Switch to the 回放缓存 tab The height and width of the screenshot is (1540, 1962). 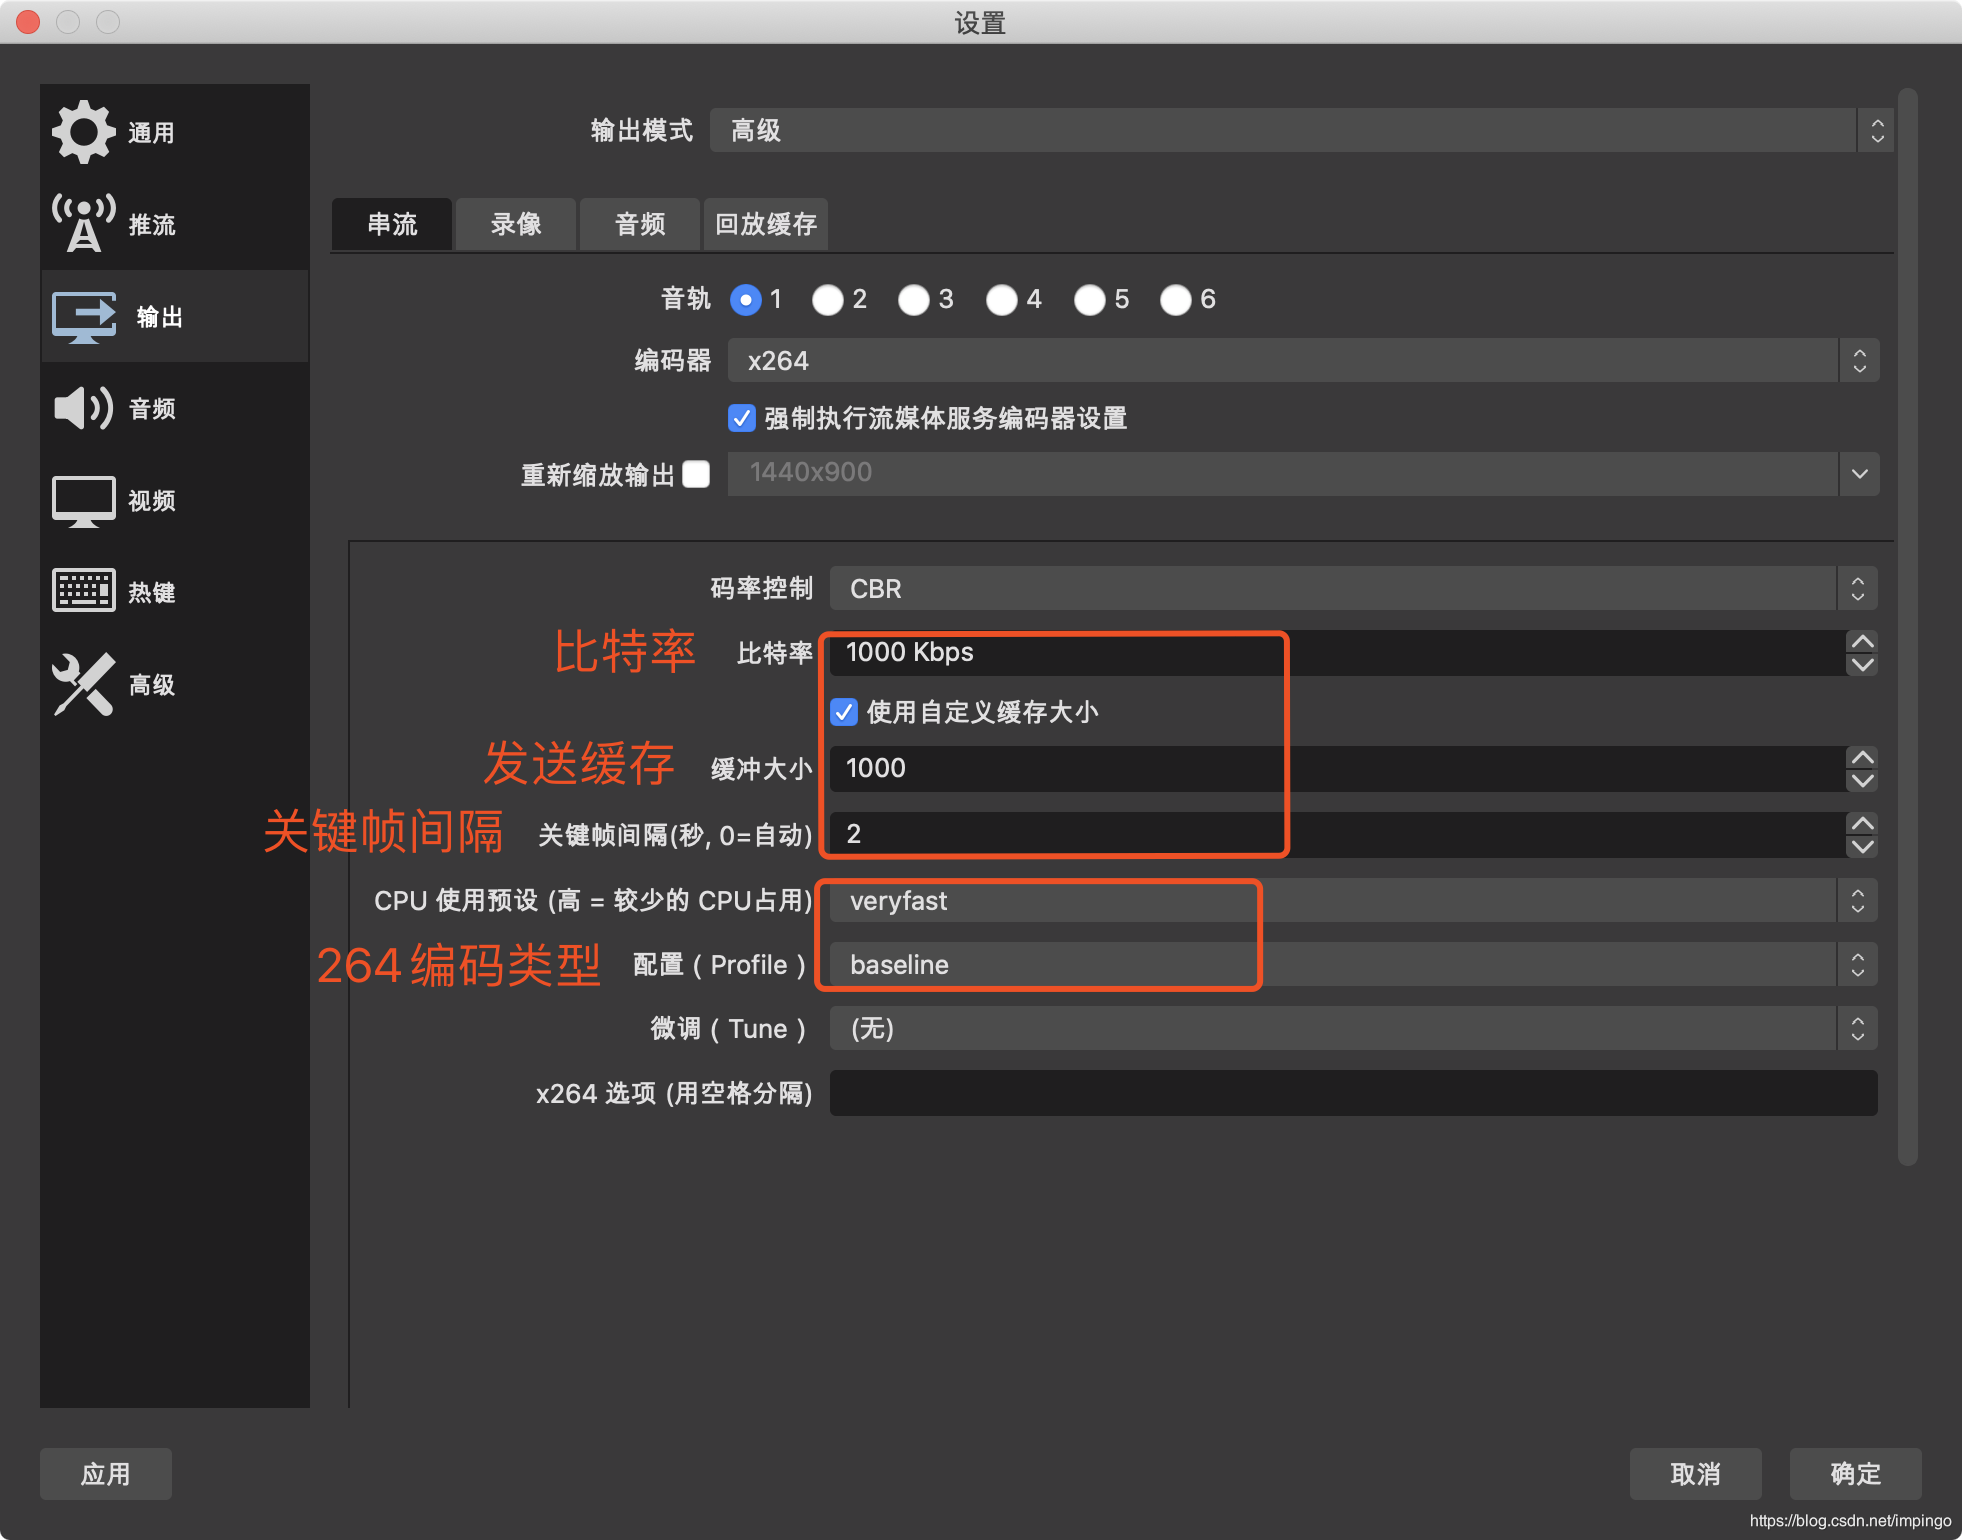coord(766,224)
